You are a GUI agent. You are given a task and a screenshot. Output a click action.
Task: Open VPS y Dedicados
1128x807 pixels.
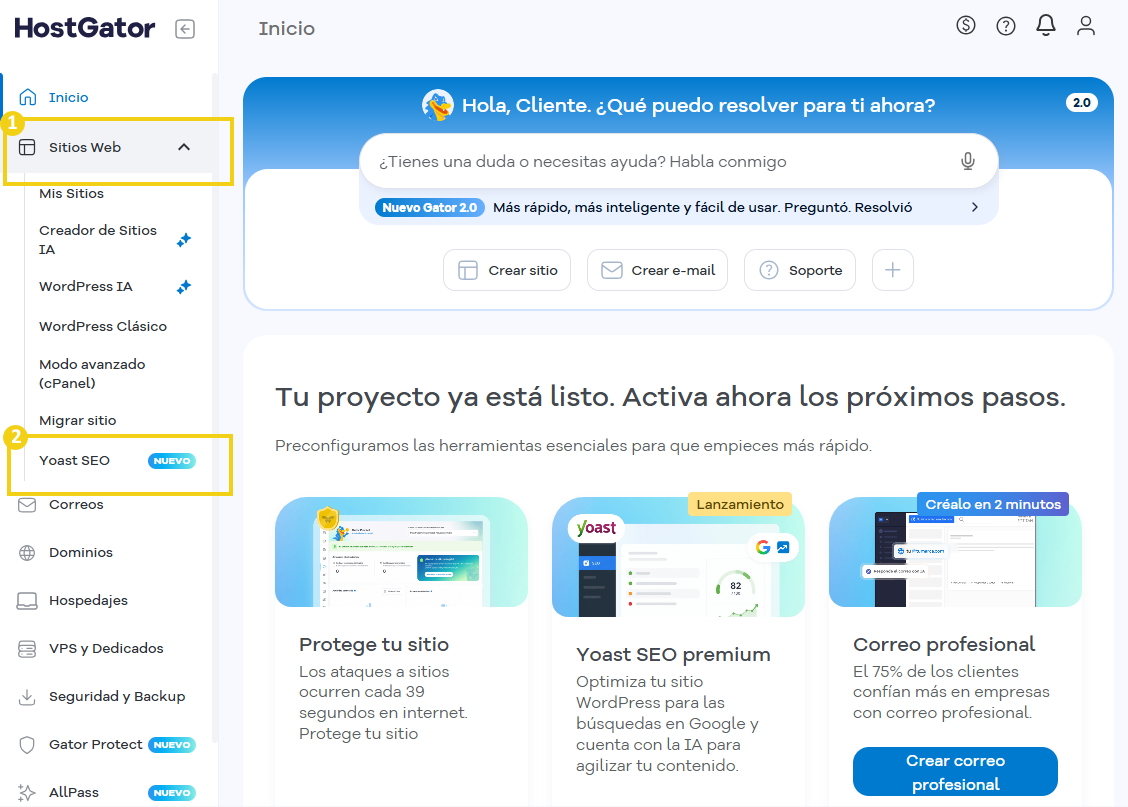(x=106, y=649)
